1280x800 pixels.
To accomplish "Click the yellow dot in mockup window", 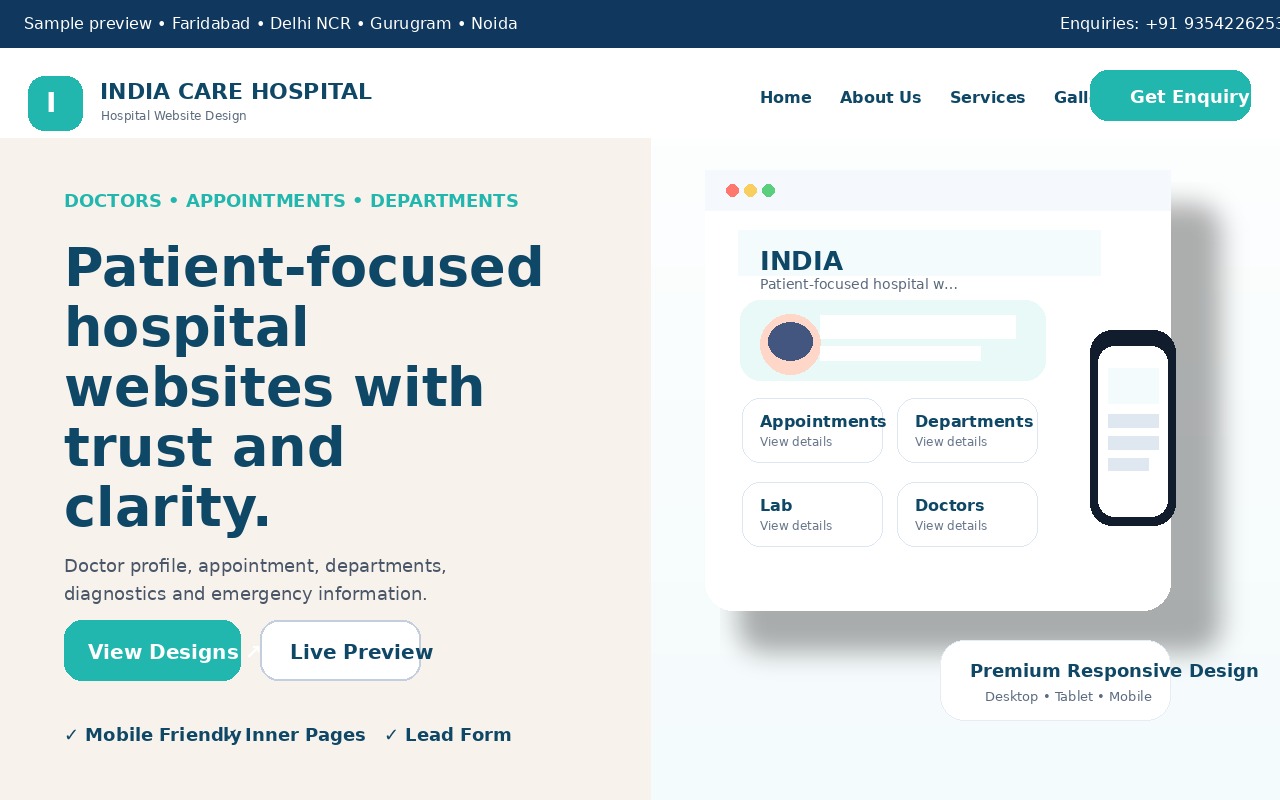I will (x=750, y=191).
